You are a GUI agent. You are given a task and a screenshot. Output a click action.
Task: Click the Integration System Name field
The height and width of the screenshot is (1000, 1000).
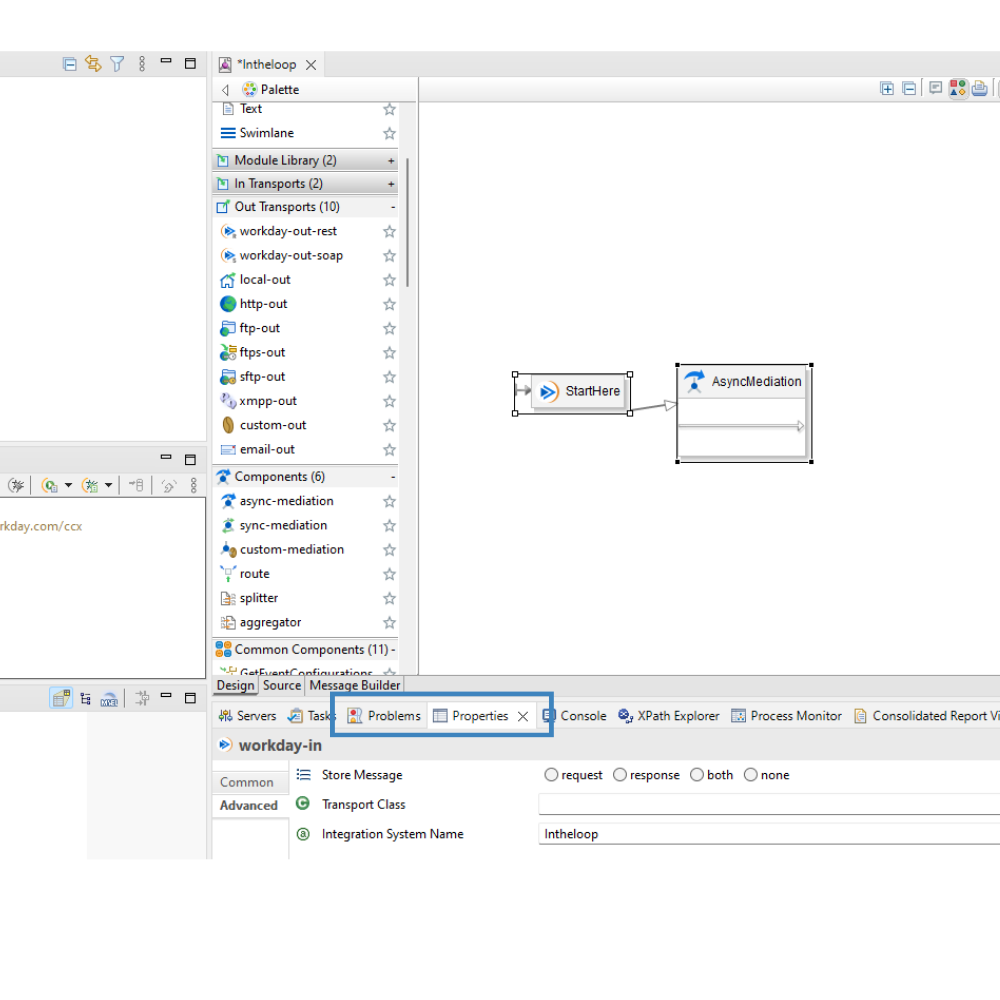click(700, 833)
